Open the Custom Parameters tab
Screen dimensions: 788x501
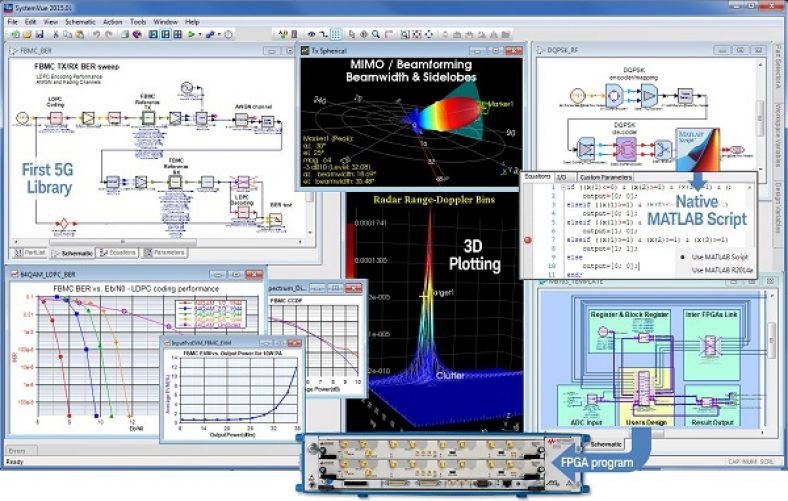coord(605,177)
